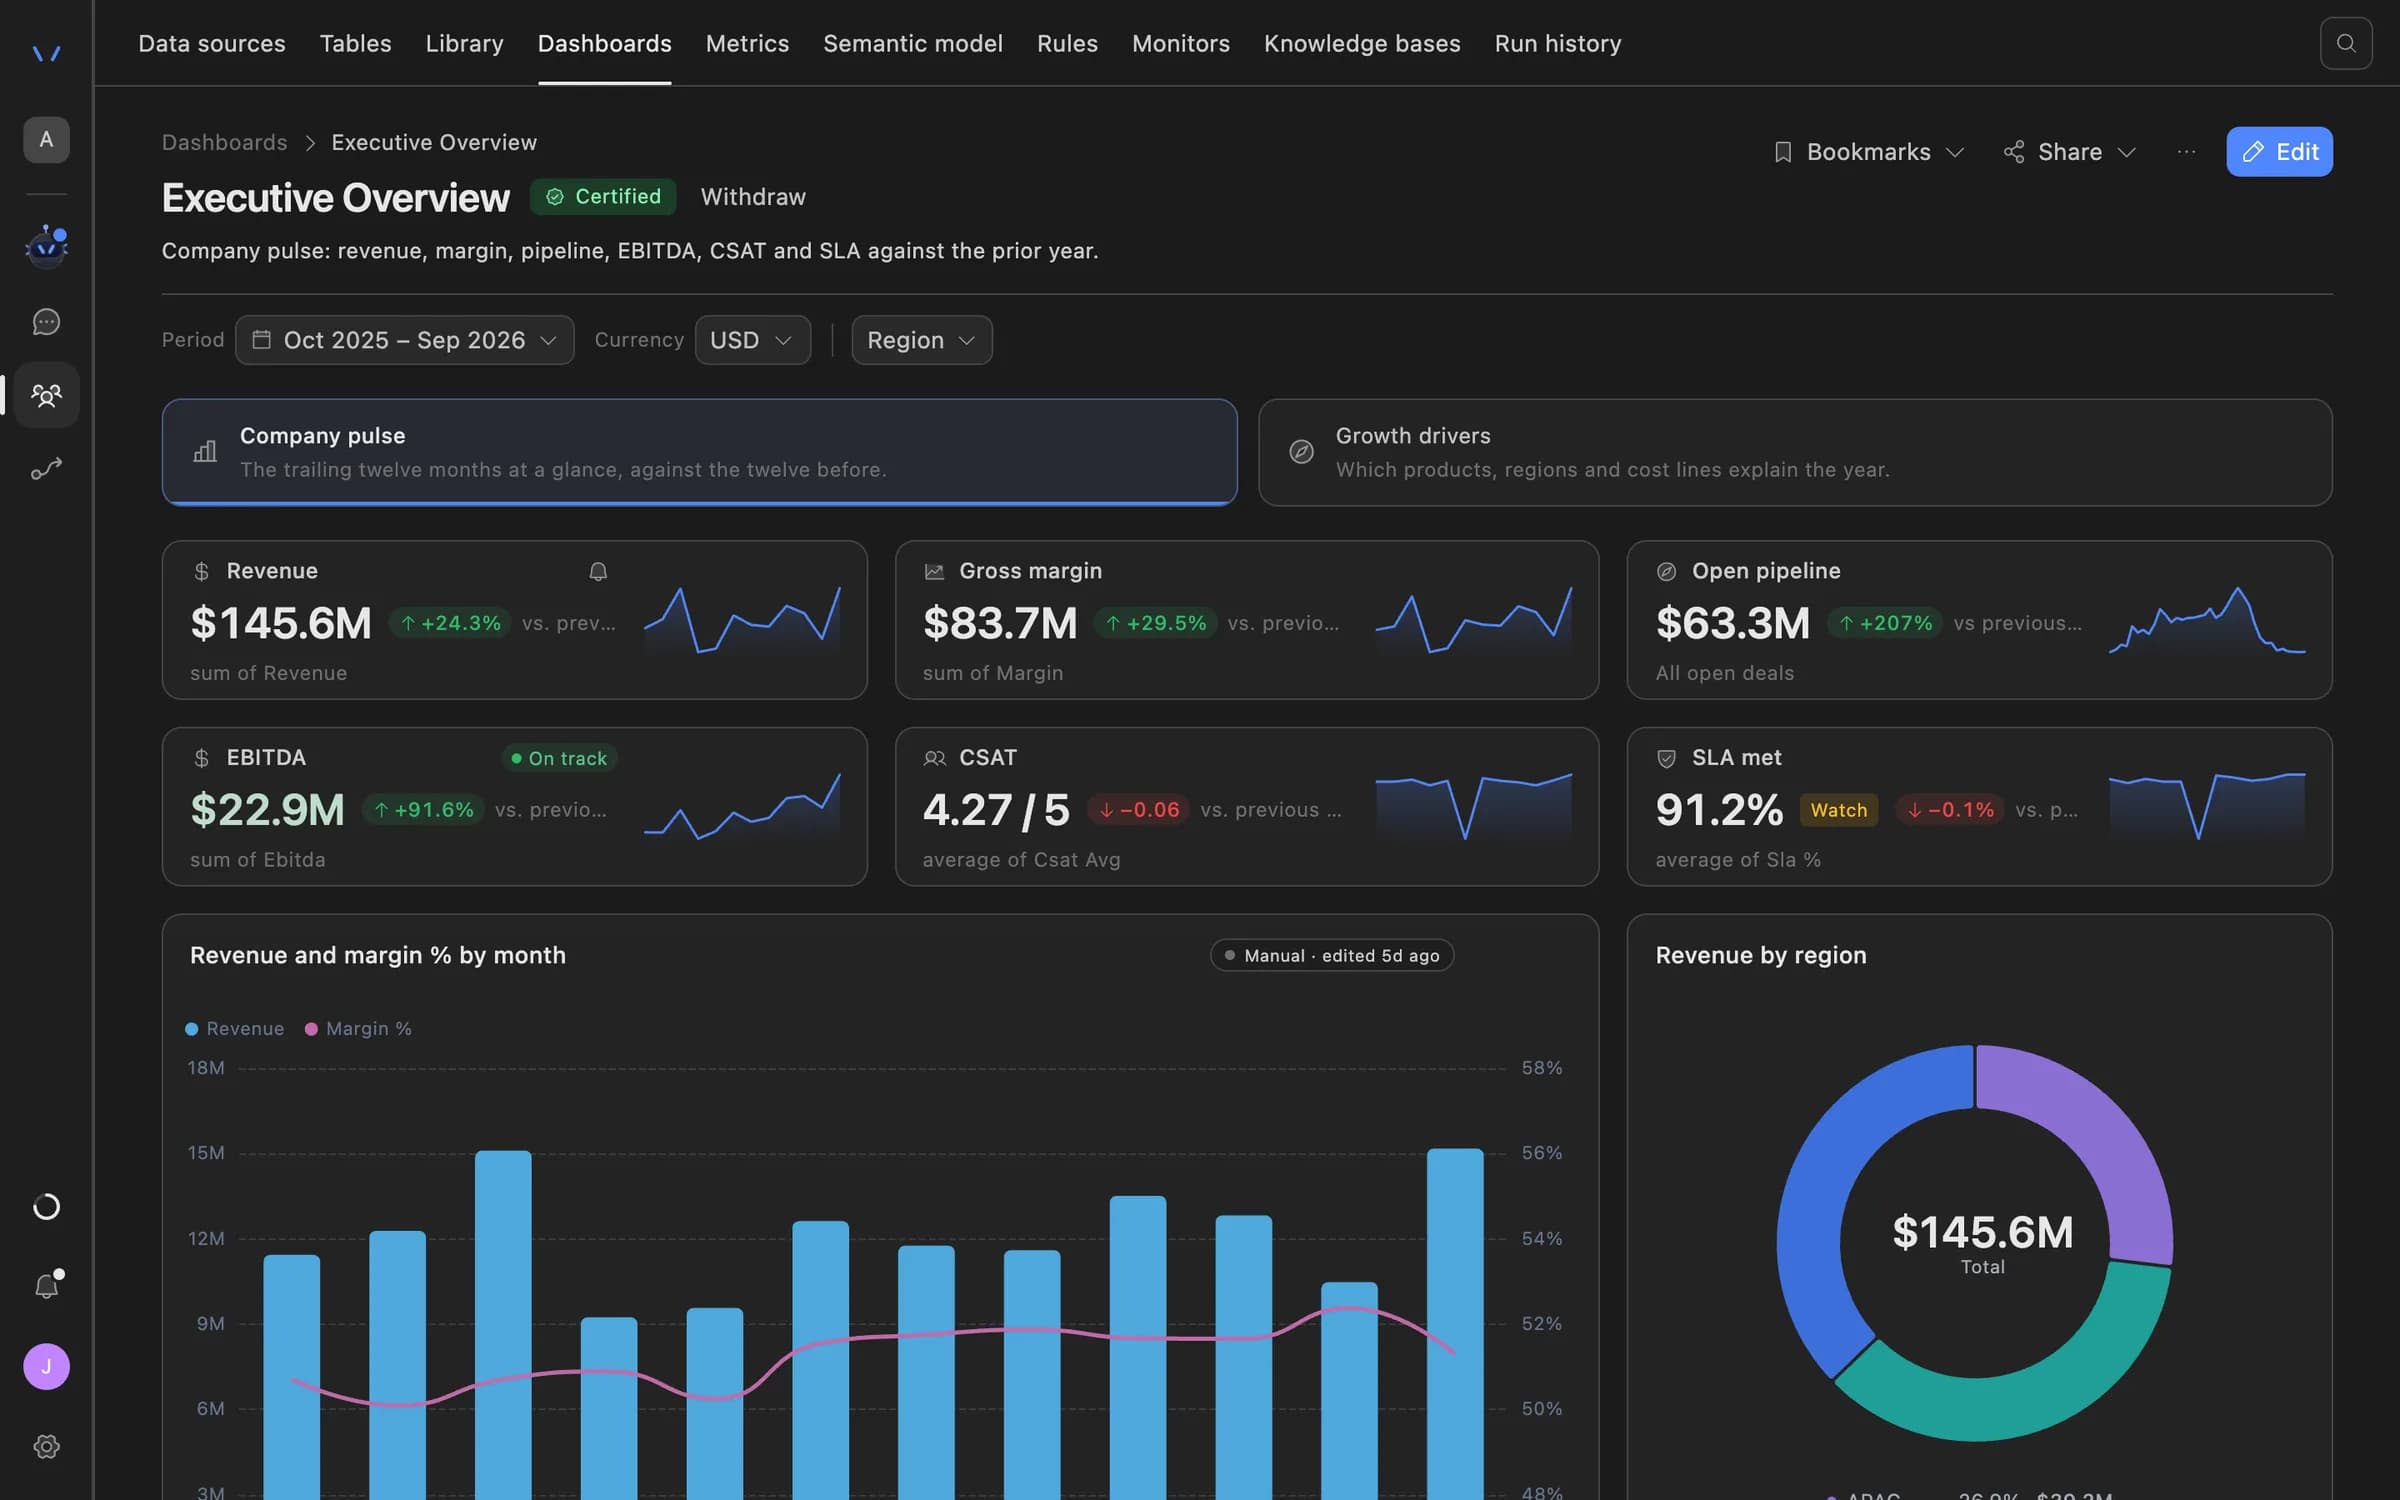The image size is (2400, 1500).
Task: Click the 'Watch' badge on SLA met
Action: [1838, 810]
